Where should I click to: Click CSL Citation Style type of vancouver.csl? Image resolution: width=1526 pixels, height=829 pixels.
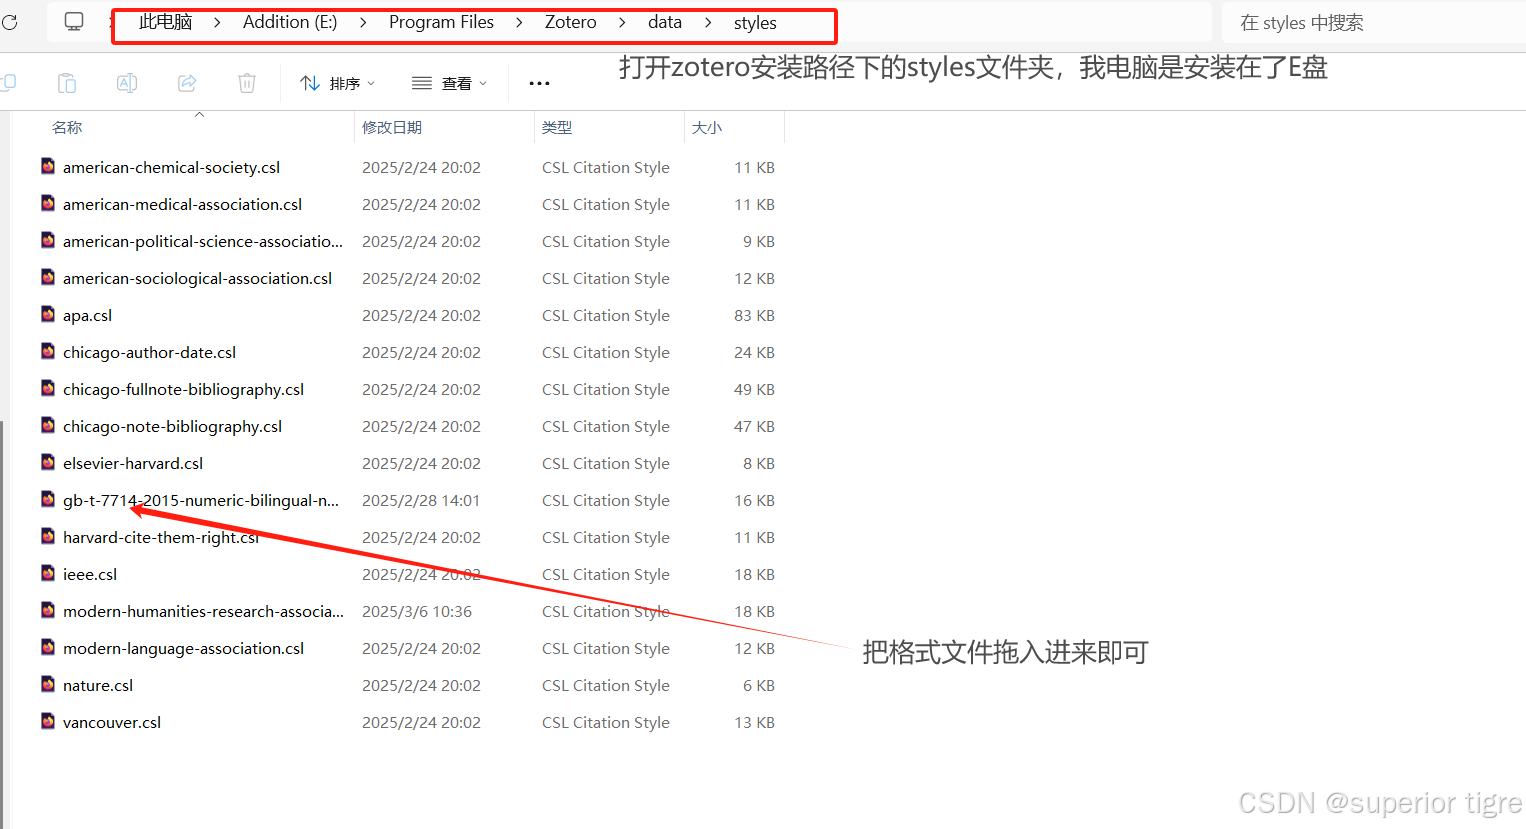[x=606, y=723]
